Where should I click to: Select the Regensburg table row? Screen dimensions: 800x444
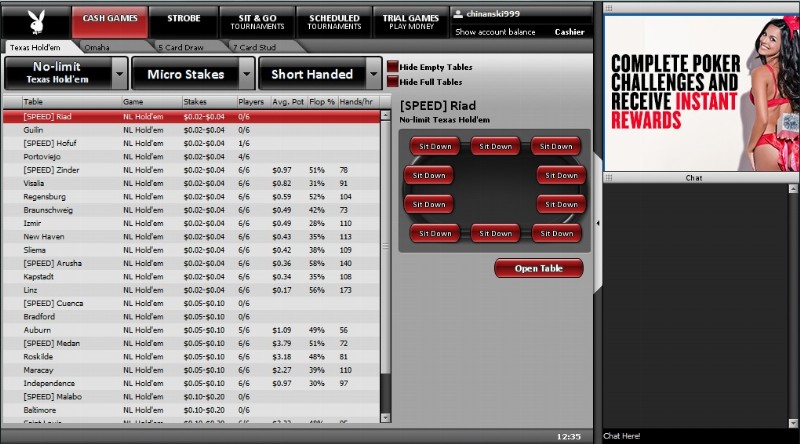coord(191,196)
